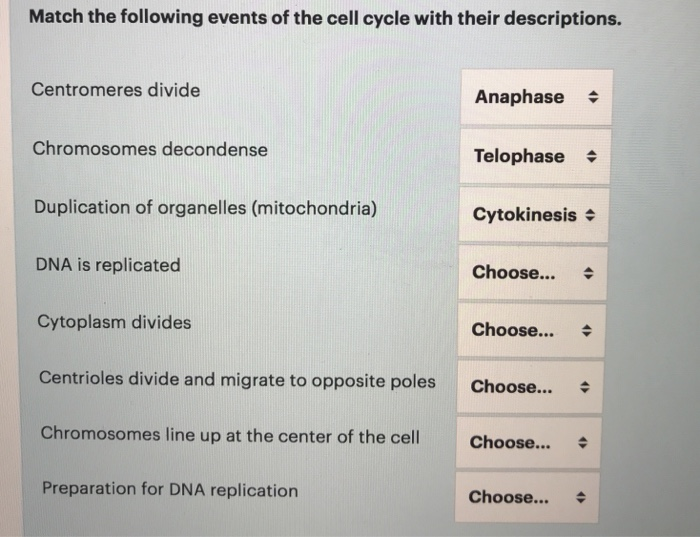Choose an answer for DNA is replicated
700x537 pixels.
pos(532,273)
